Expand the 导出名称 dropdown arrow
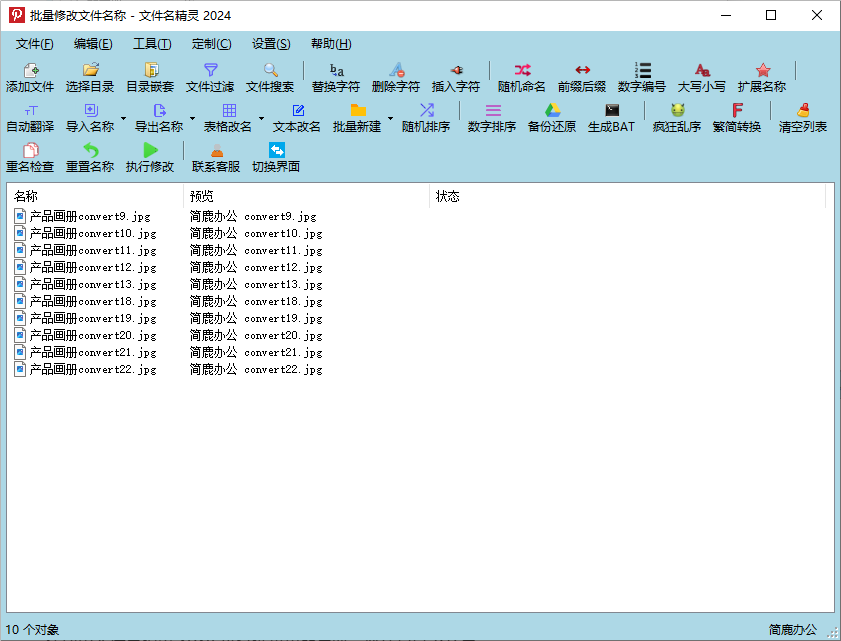This screenshot has height=641, width=841. 193,118
